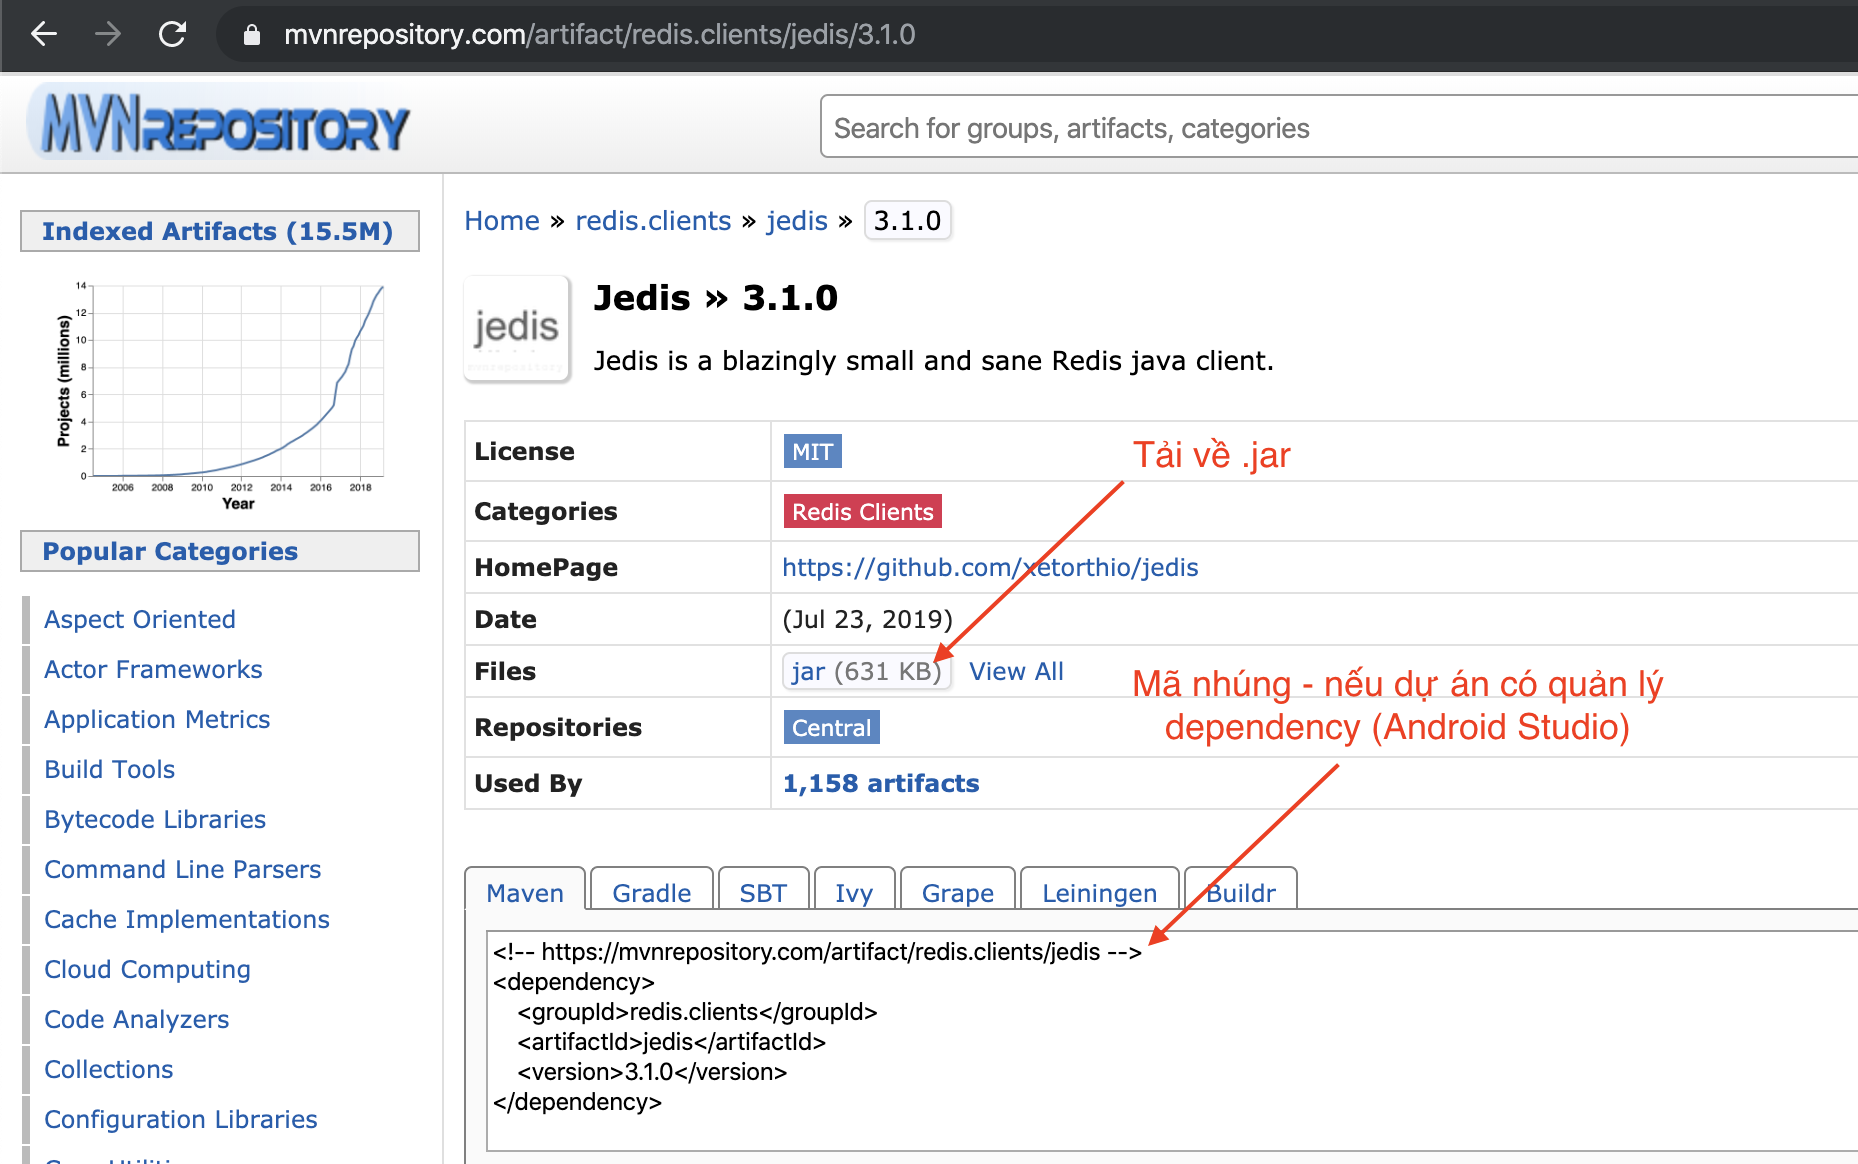Viewport: 1858px width, 1164px height.
Task: Reload the page with the refresh icon
Action: pos(173,34)
